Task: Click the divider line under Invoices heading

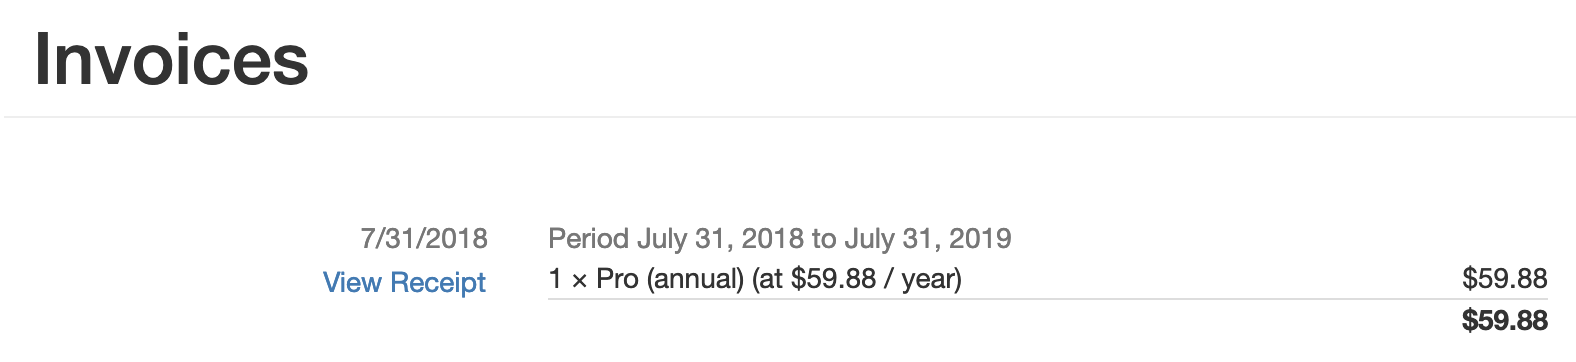Action: [790, 117]
